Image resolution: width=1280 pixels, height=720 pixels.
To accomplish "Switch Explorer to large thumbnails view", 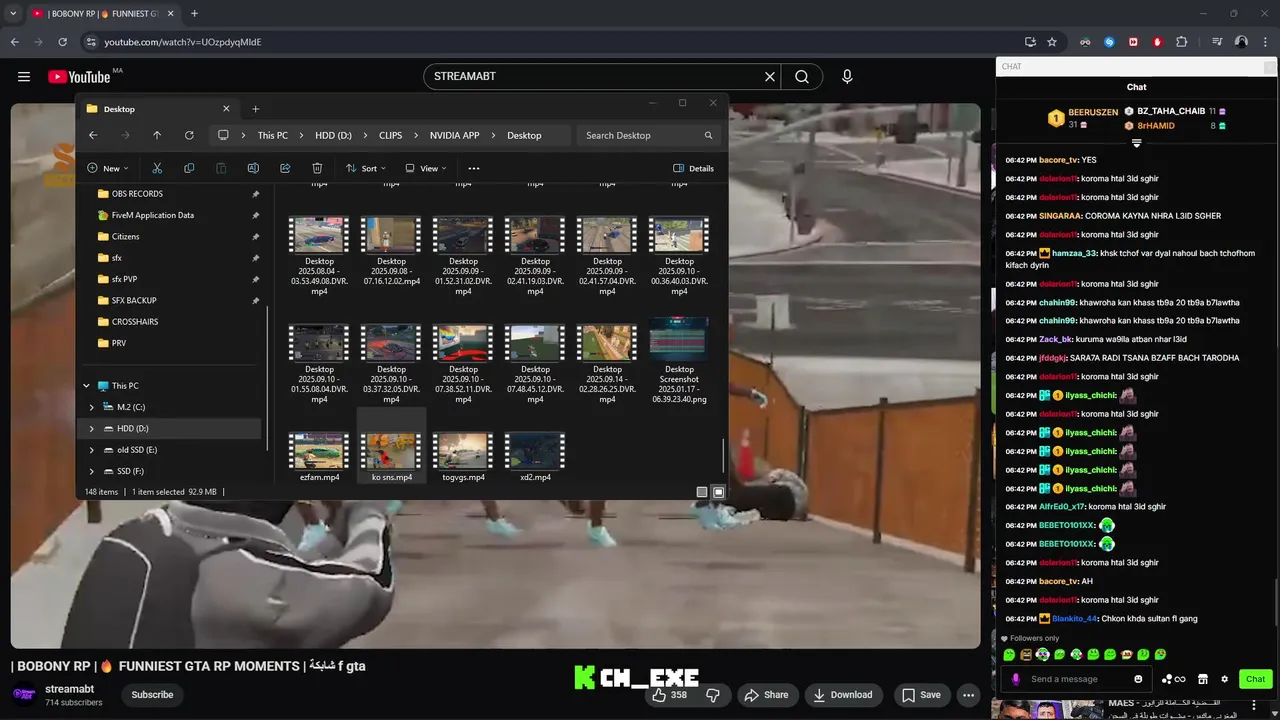I will click(718, 492).
